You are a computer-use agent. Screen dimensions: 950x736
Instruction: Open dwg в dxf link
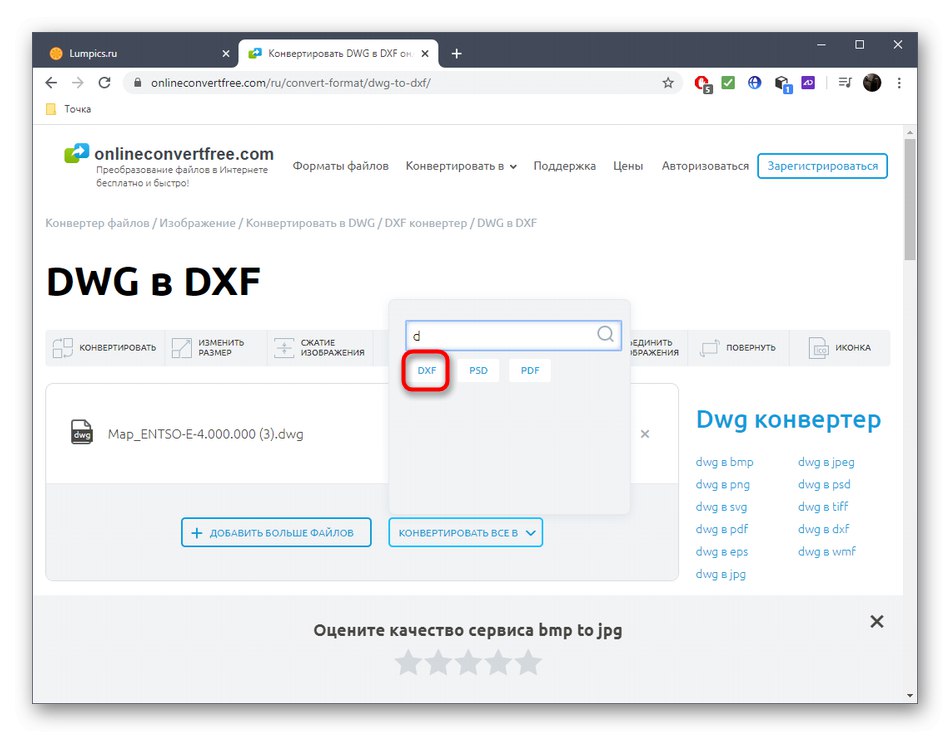pyautogui.click(x=824, y=529)
